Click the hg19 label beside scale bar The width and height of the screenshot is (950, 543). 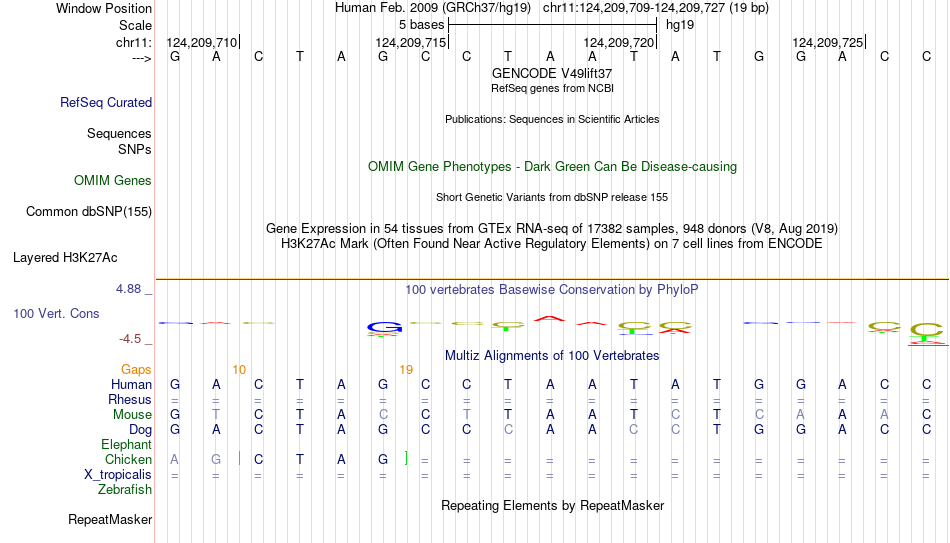click(680, 25)
